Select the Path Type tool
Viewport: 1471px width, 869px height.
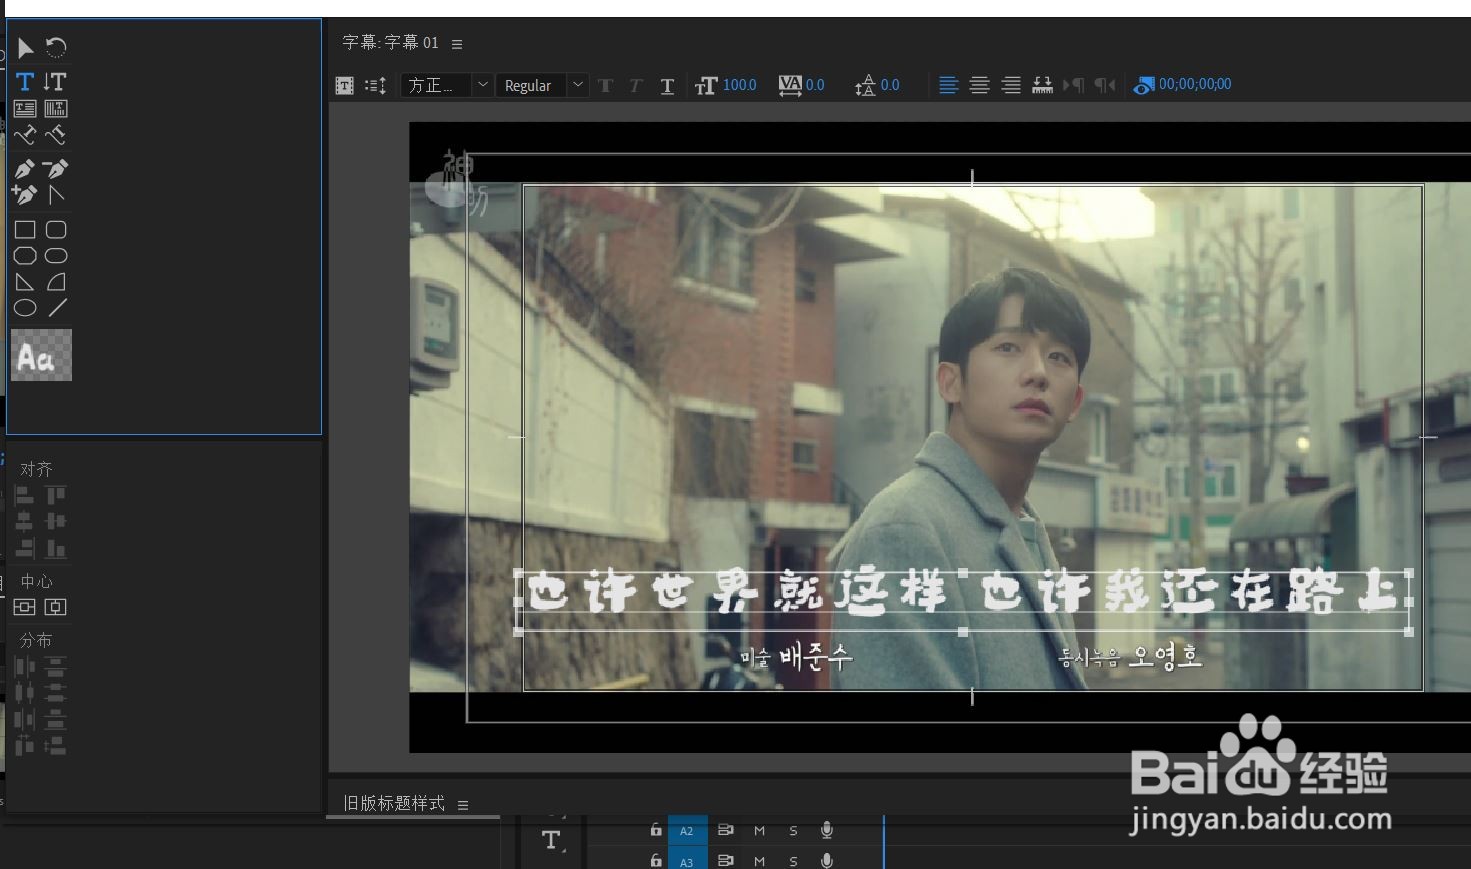tap(25, 134)
